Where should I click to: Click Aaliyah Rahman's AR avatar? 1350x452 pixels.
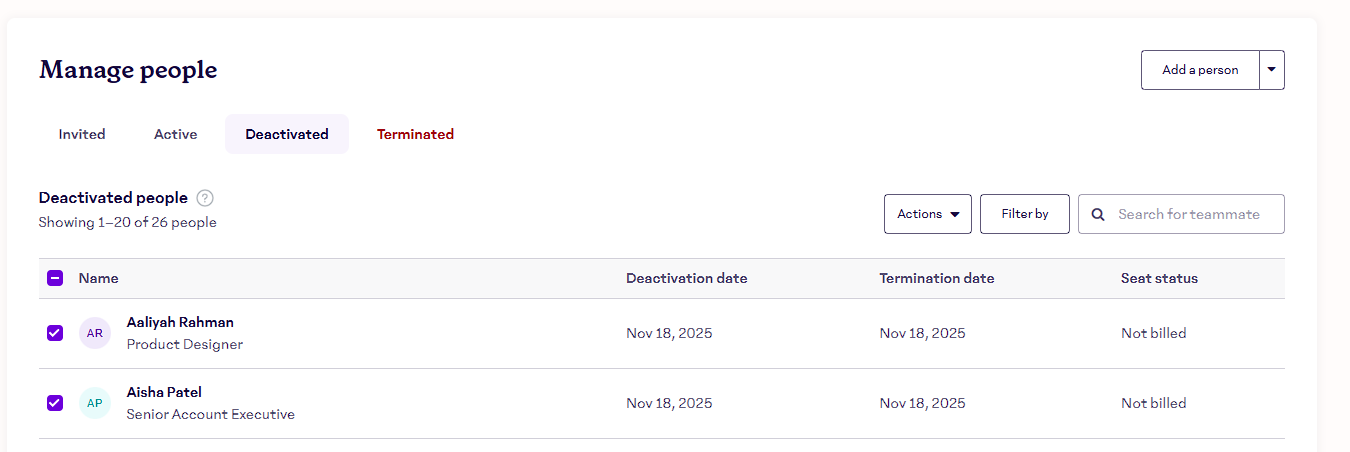point(95,333)
